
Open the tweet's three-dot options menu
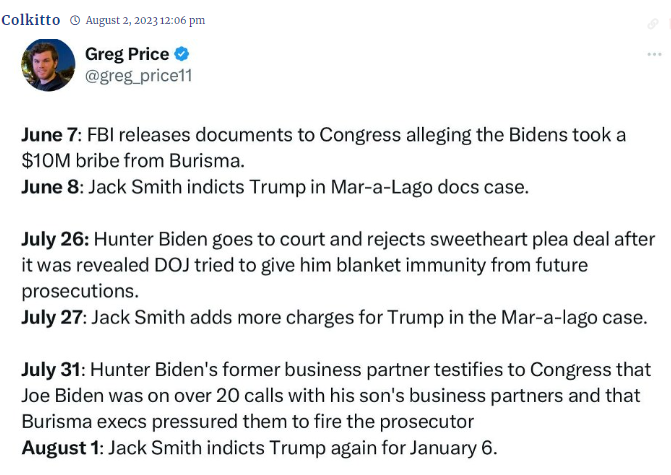[653, 53]
